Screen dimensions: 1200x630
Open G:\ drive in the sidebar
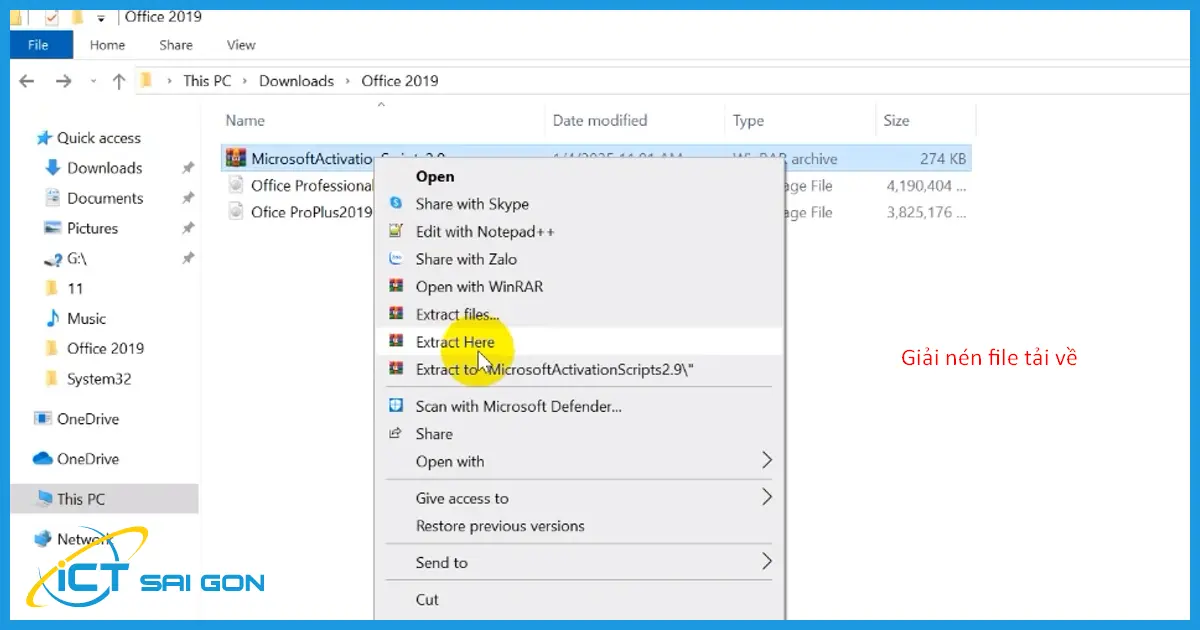(x=77, y=258)
